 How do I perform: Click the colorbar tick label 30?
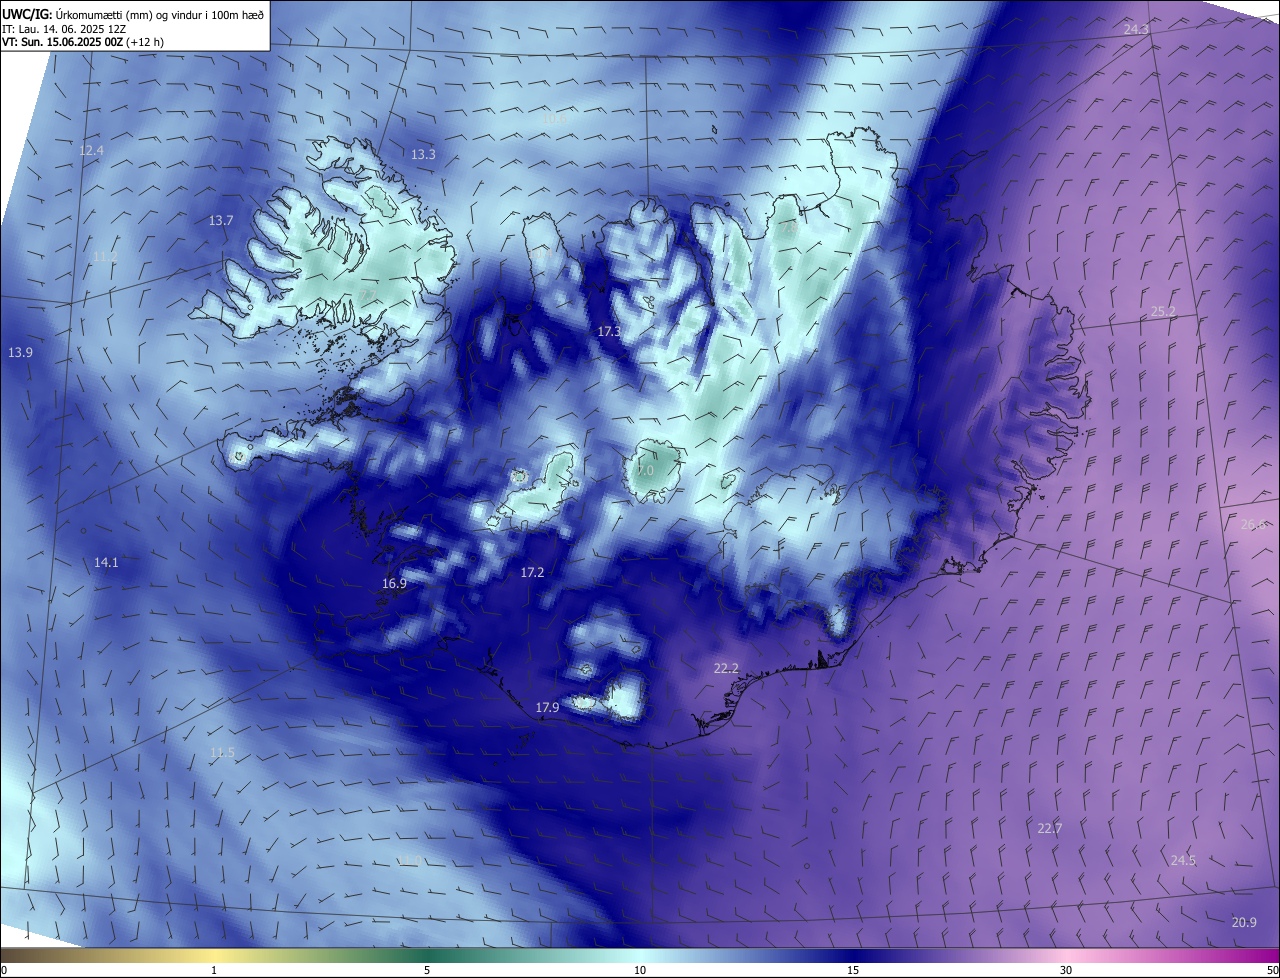(x=1066, y=970)
